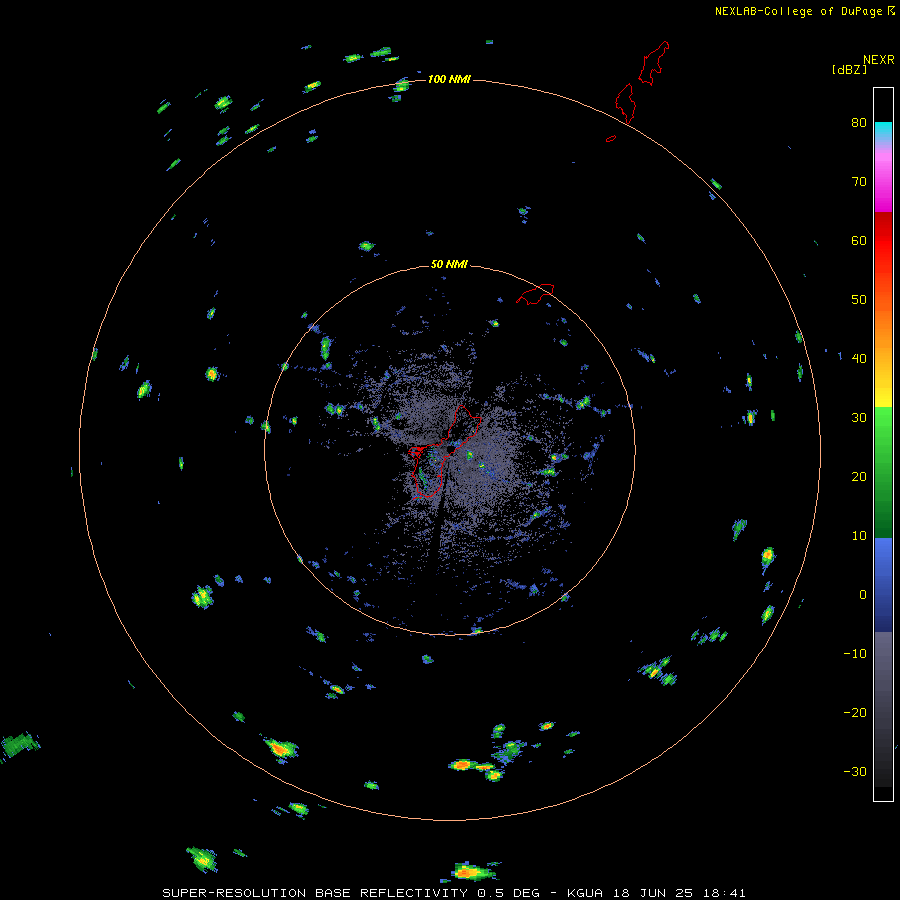Click the 50 NMI range ring label
The image size is (900, 900).
[449, 265]
